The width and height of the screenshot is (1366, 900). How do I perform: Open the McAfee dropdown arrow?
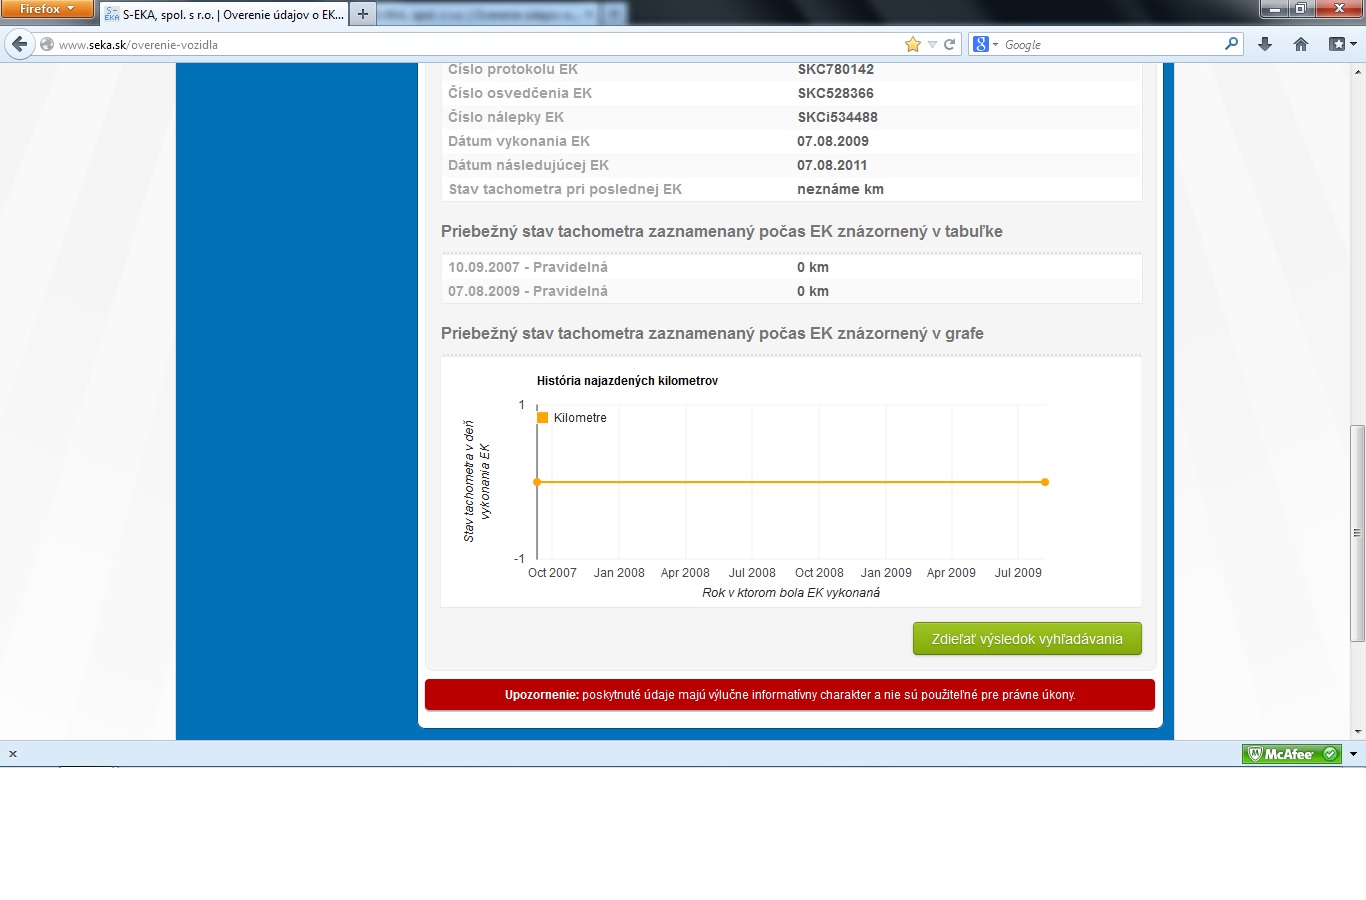click(x=1353, y=754)
